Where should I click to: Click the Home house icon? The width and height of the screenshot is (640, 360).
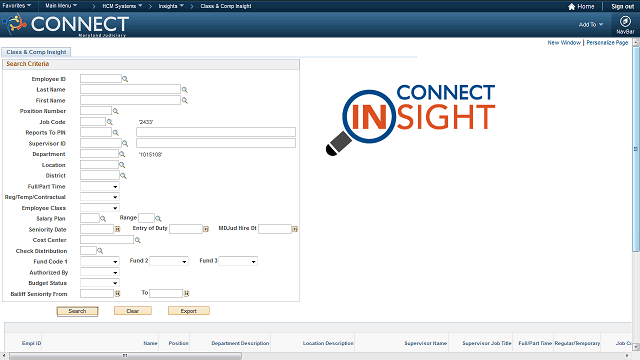point(571,7)
